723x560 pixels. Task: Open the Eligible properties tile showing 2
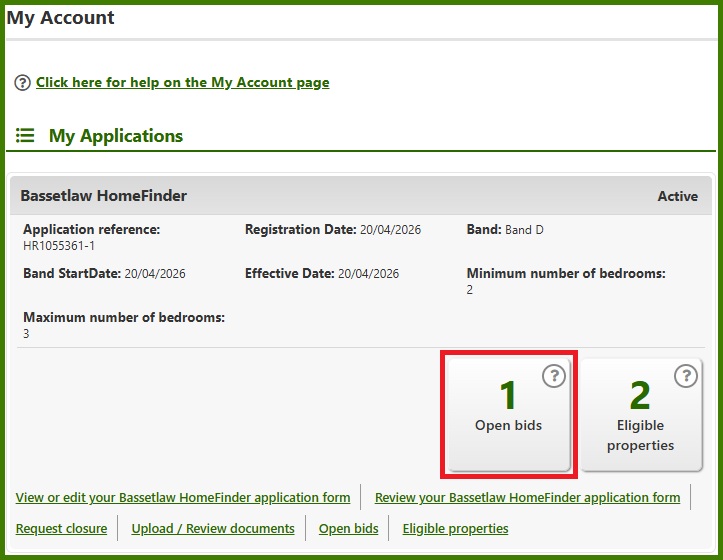641,414
